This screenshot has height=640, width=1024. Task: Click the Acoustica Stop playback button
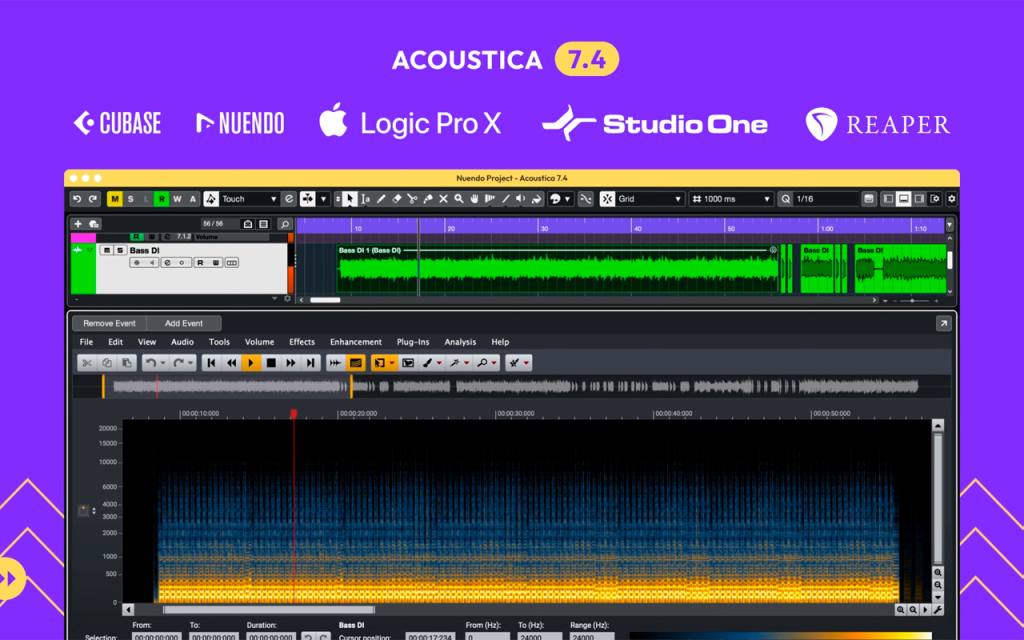coord(271,362)
